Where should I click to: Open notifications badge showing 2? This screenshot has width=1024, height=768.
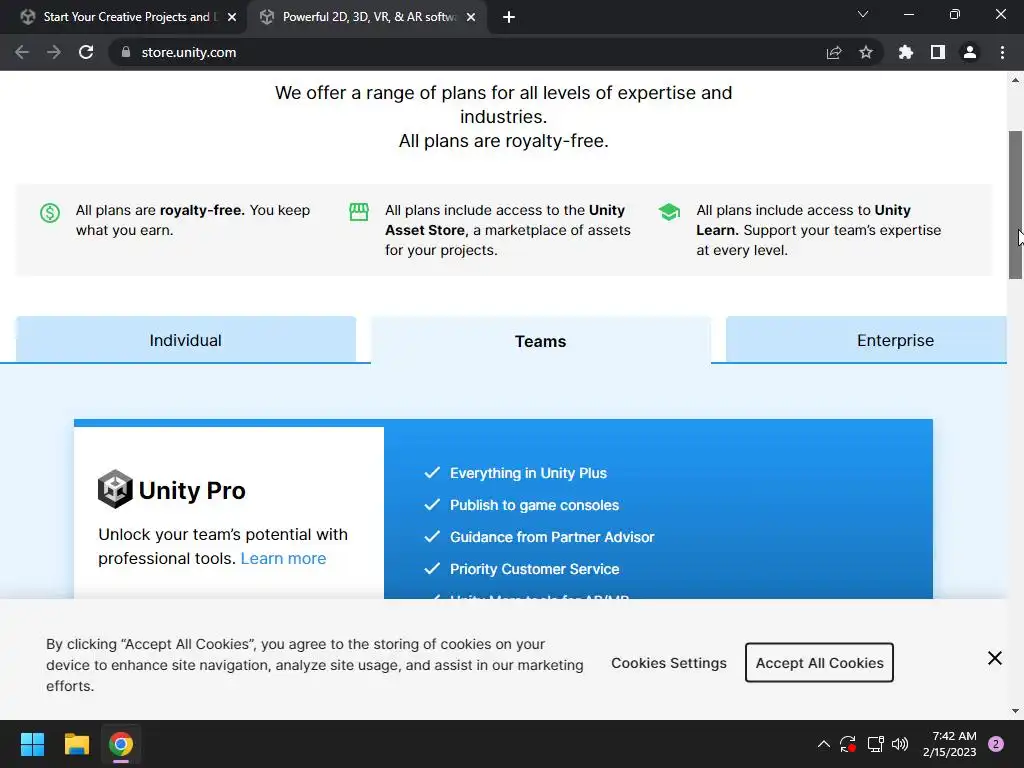tap(996, 744)
